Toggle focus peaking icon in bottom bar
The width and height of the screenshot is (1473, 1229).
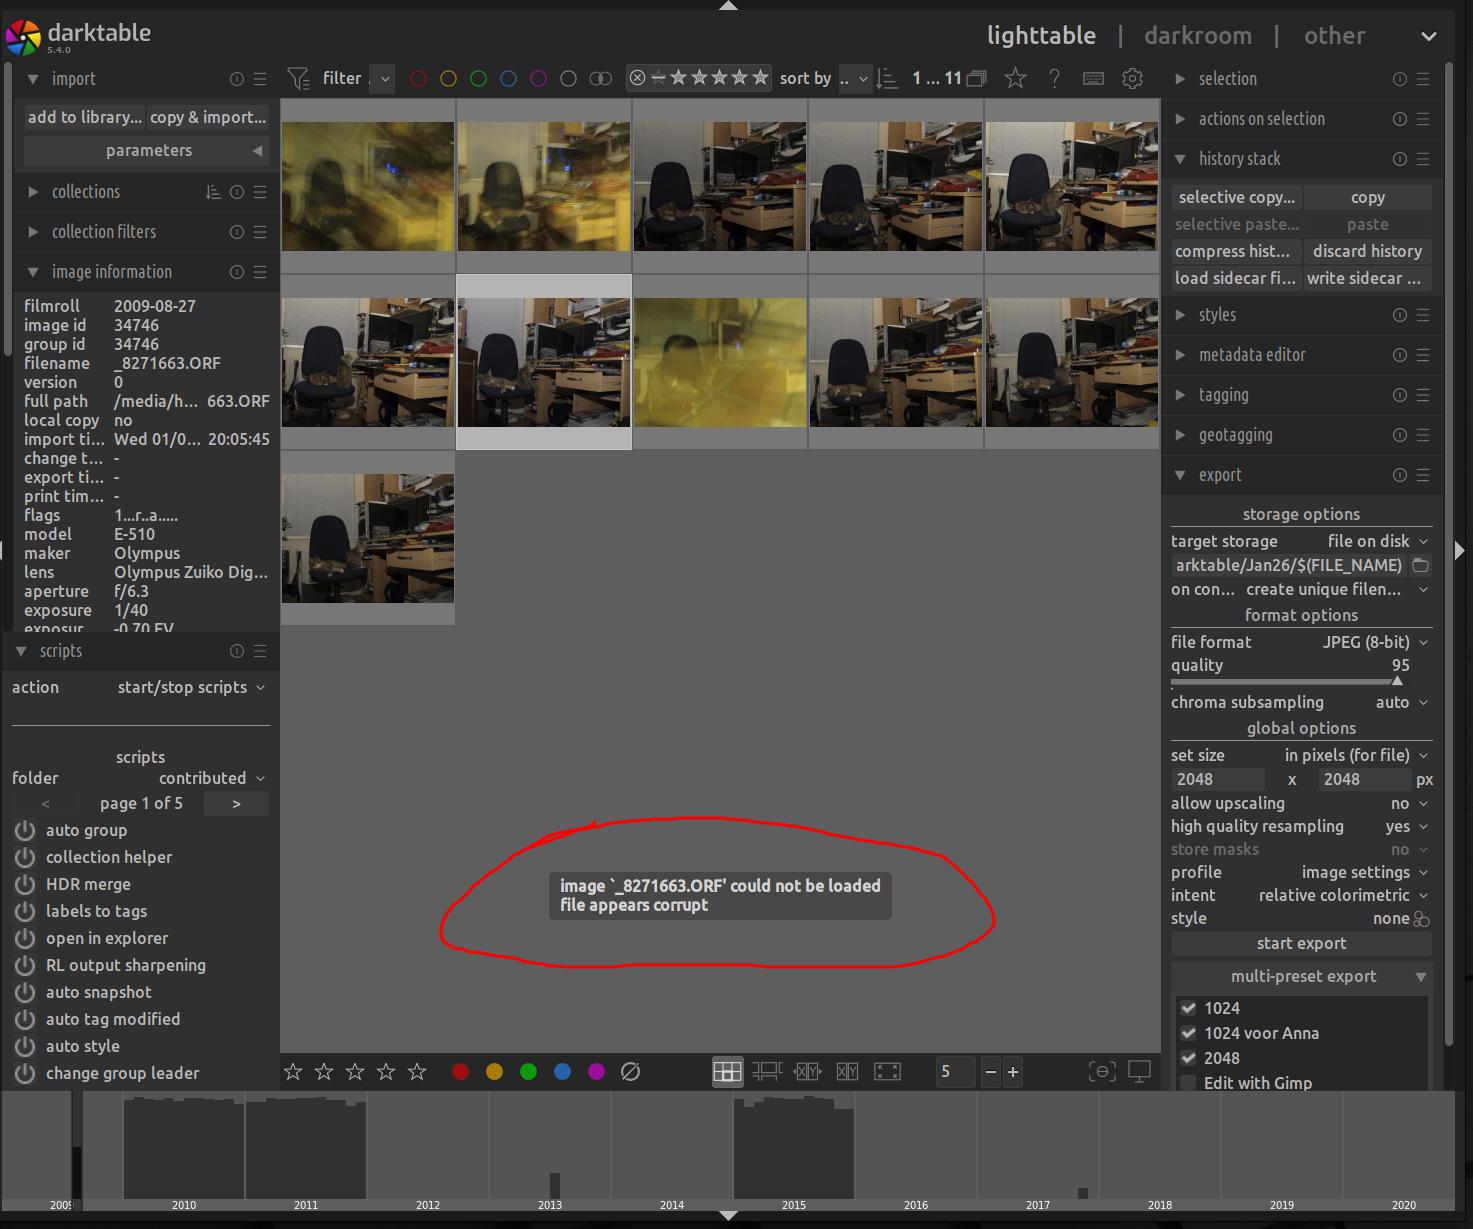click(1101, 1072)
